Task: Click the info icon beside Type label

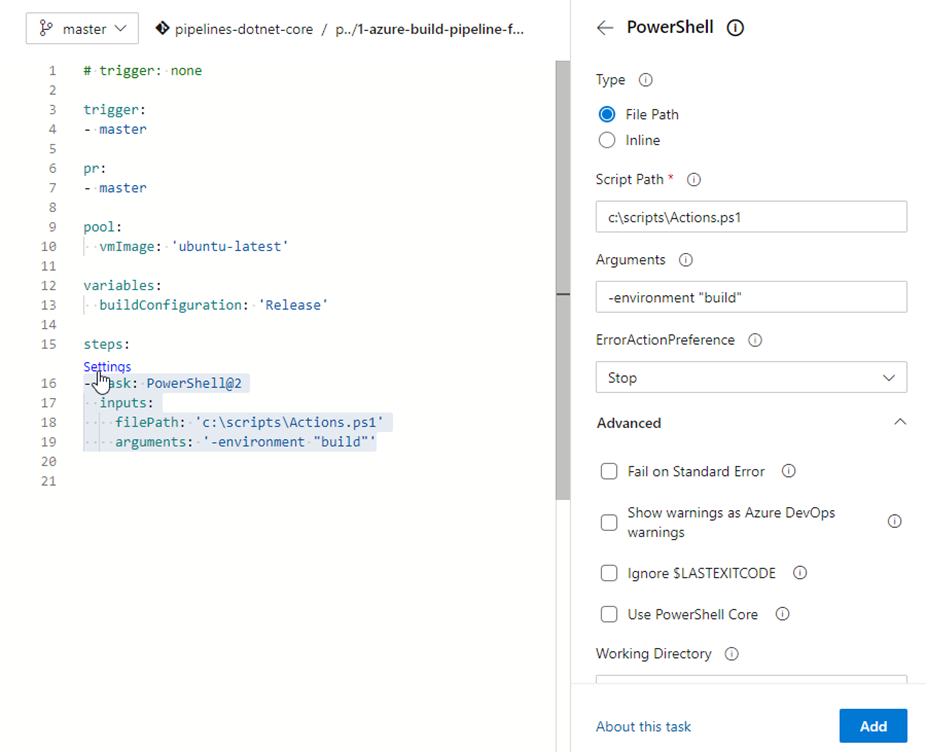Action: [x=645, y=80]
